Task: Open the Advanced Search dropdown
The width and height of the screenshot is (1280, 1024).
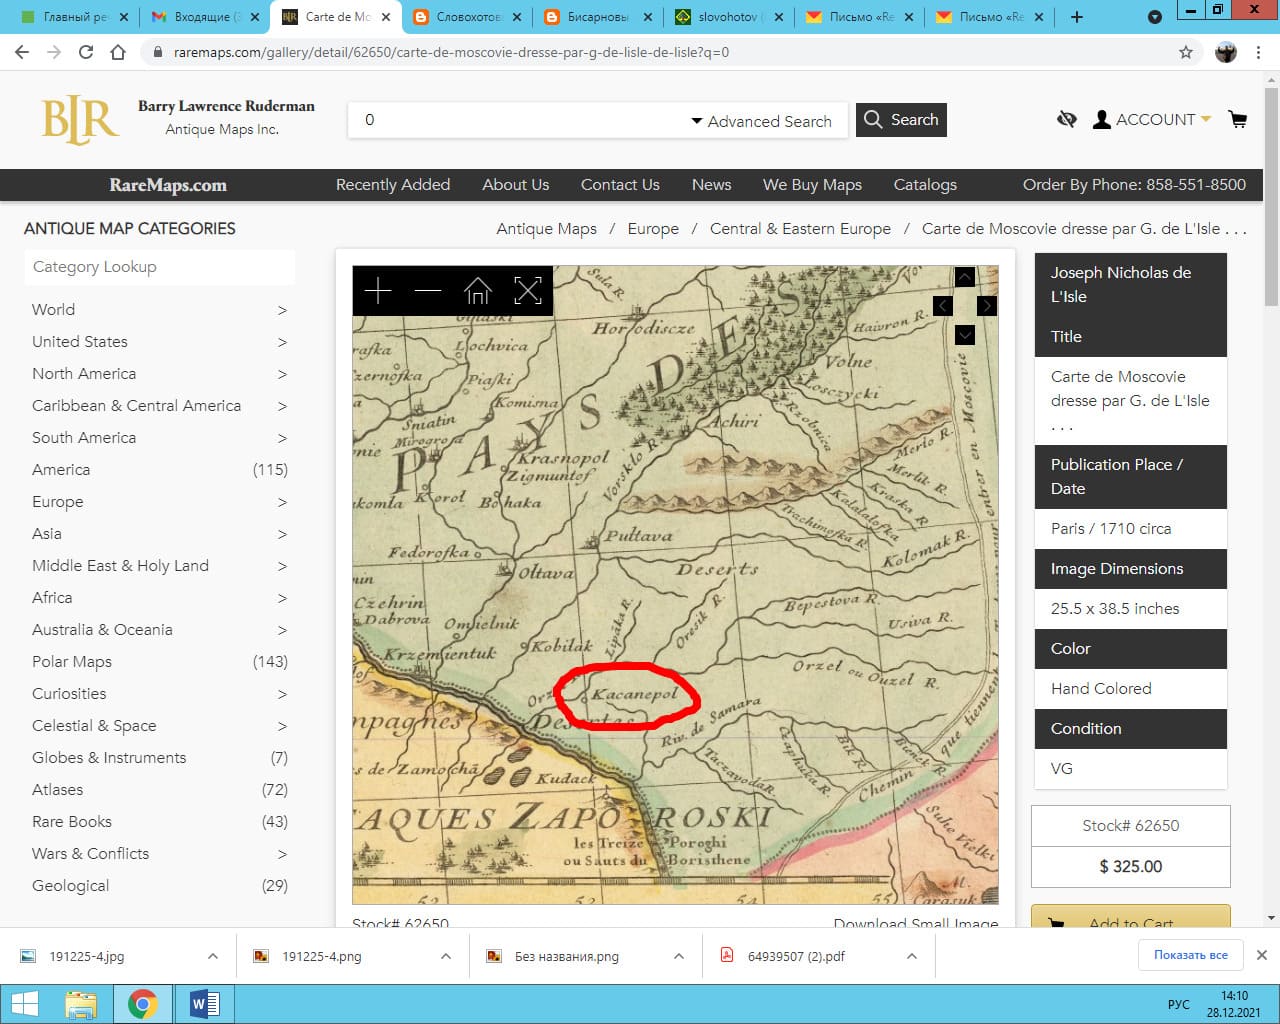Action: (761, 121)
